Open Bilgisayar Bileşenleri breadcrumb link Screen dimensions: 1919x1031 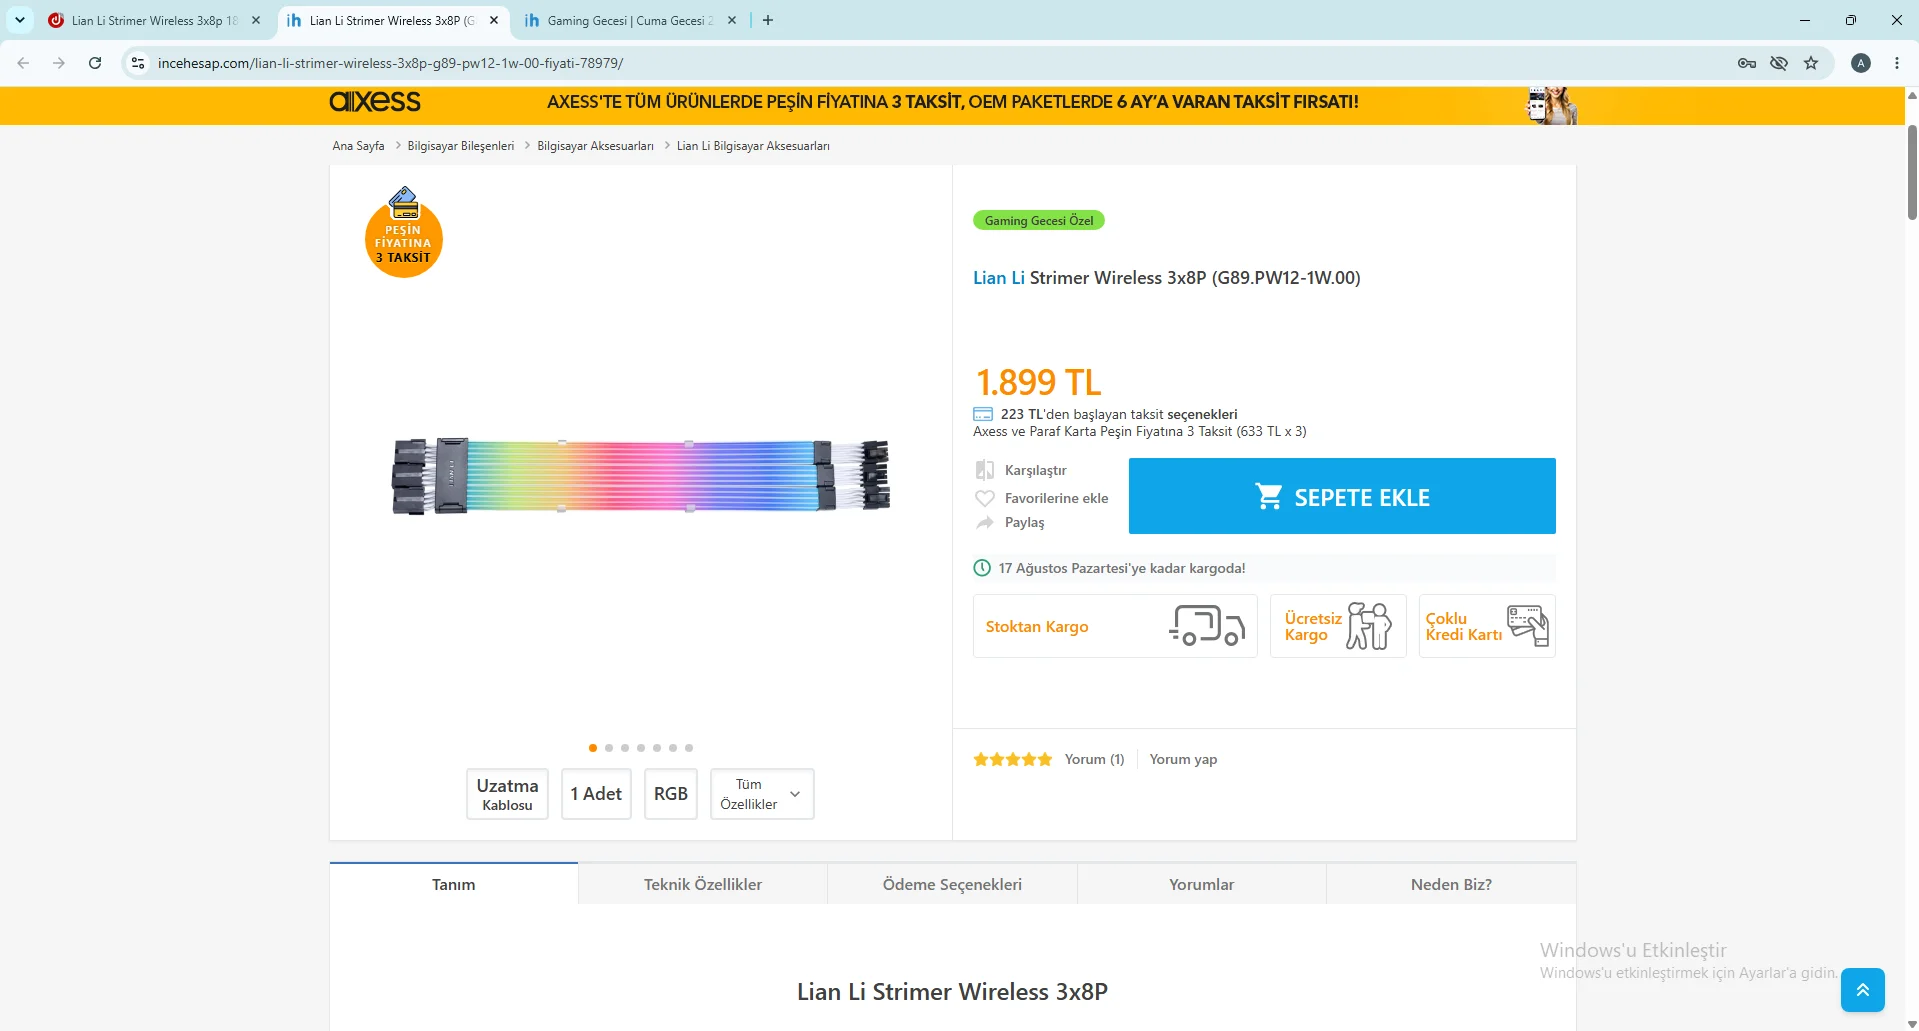[461, 146]
